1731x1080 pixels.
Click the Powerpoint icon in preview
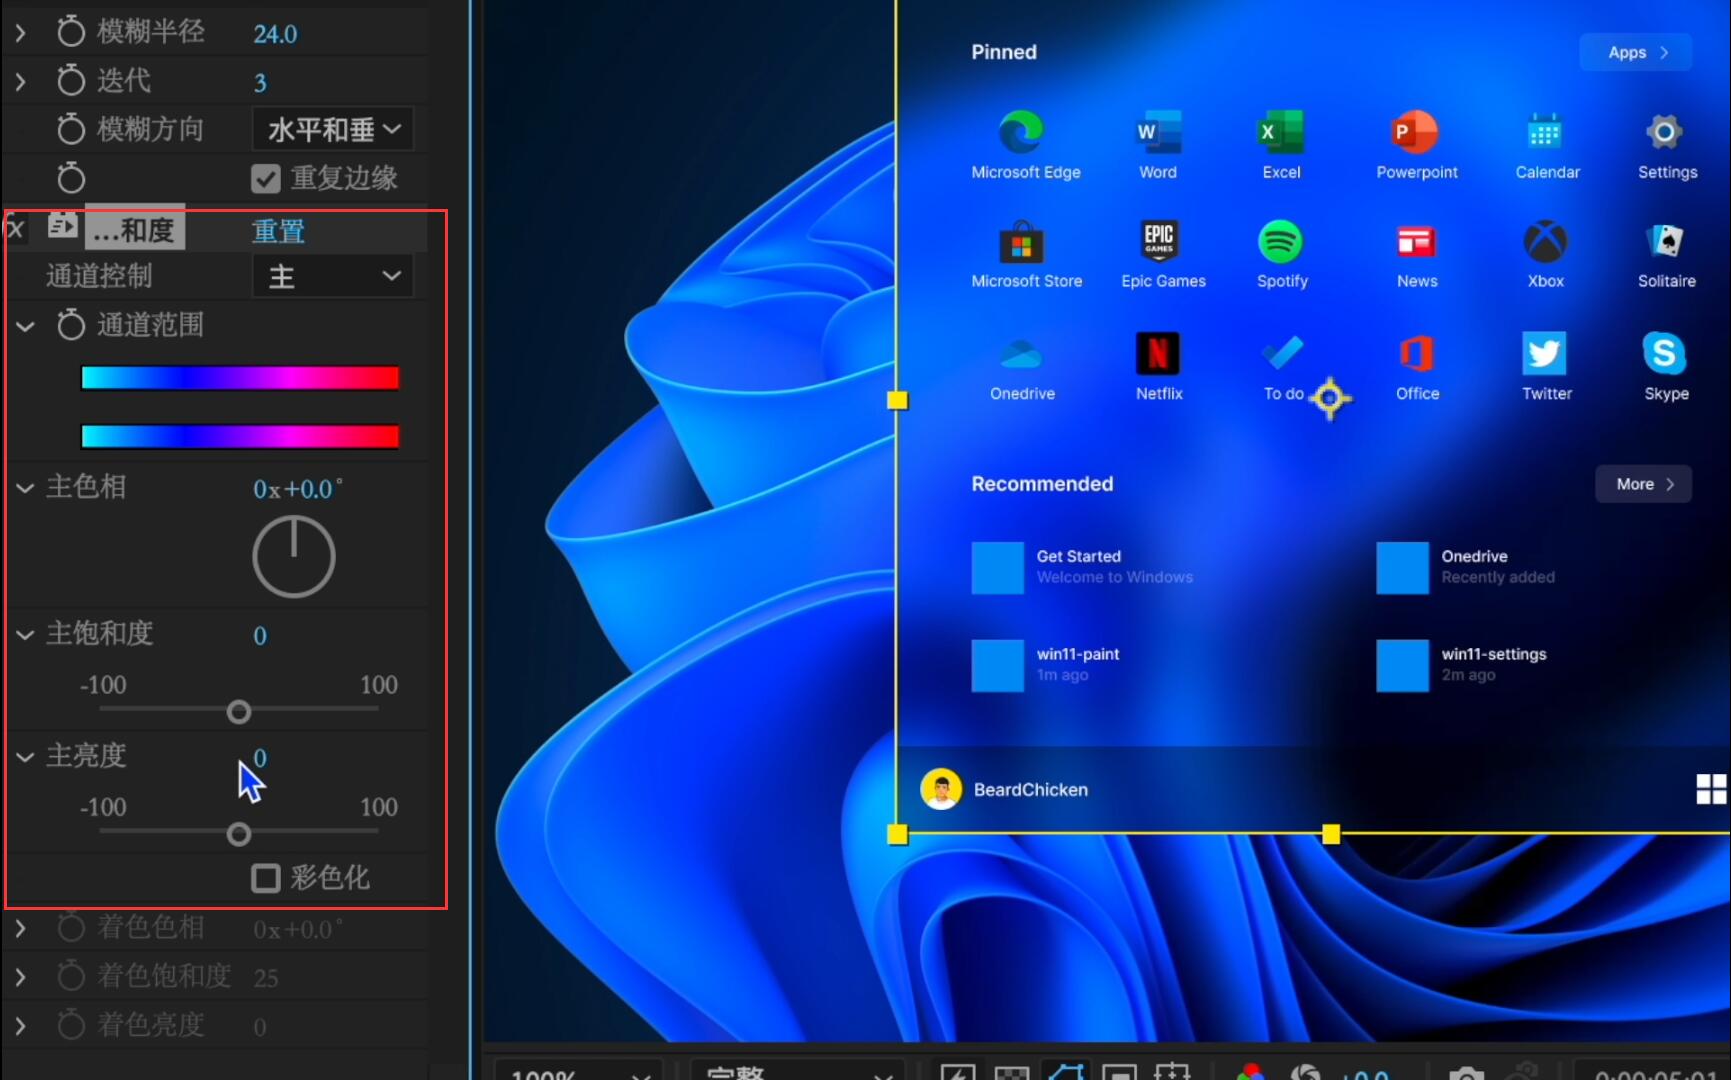click(x=1415, y=131)
